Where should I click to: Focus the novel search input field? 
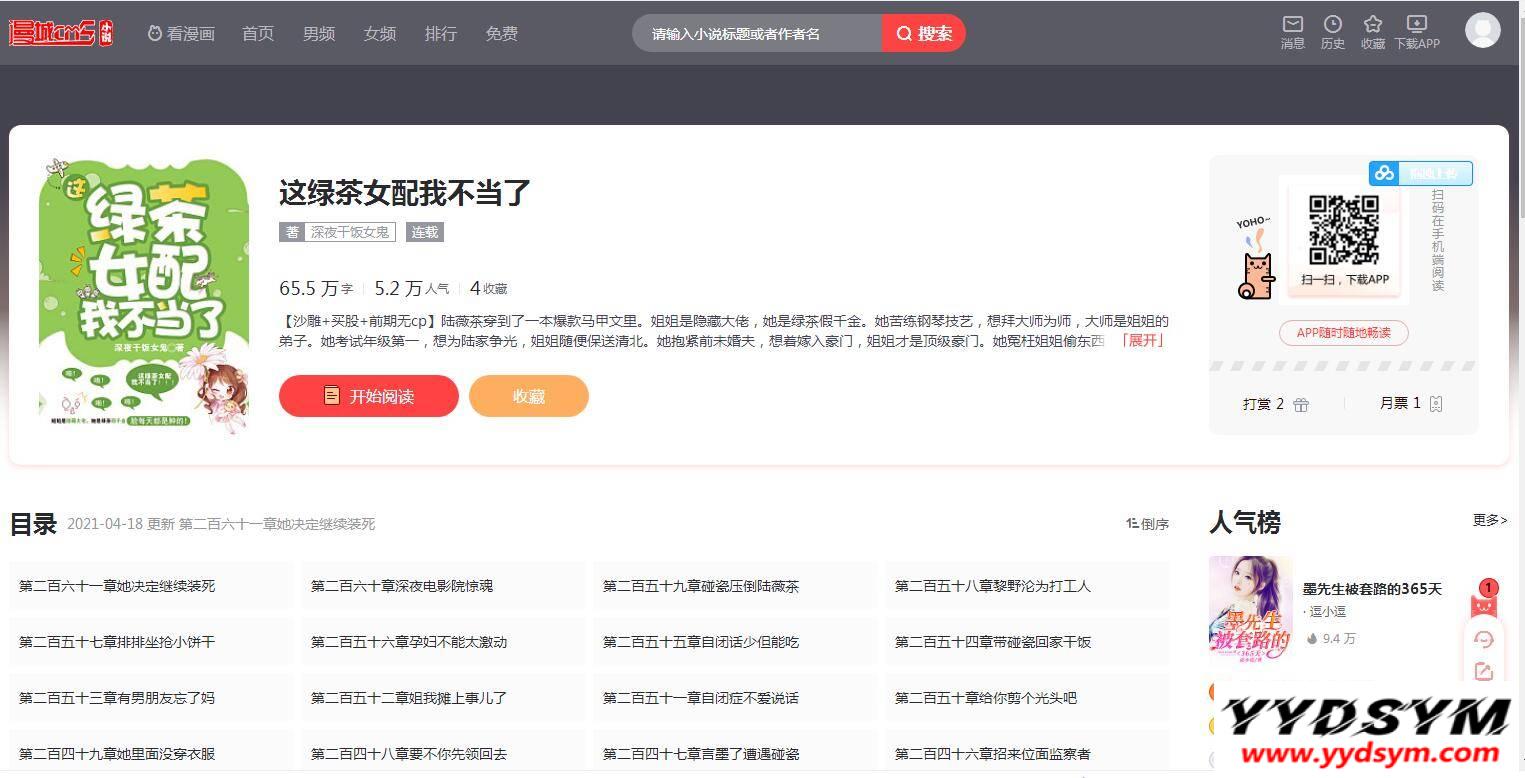756,33
